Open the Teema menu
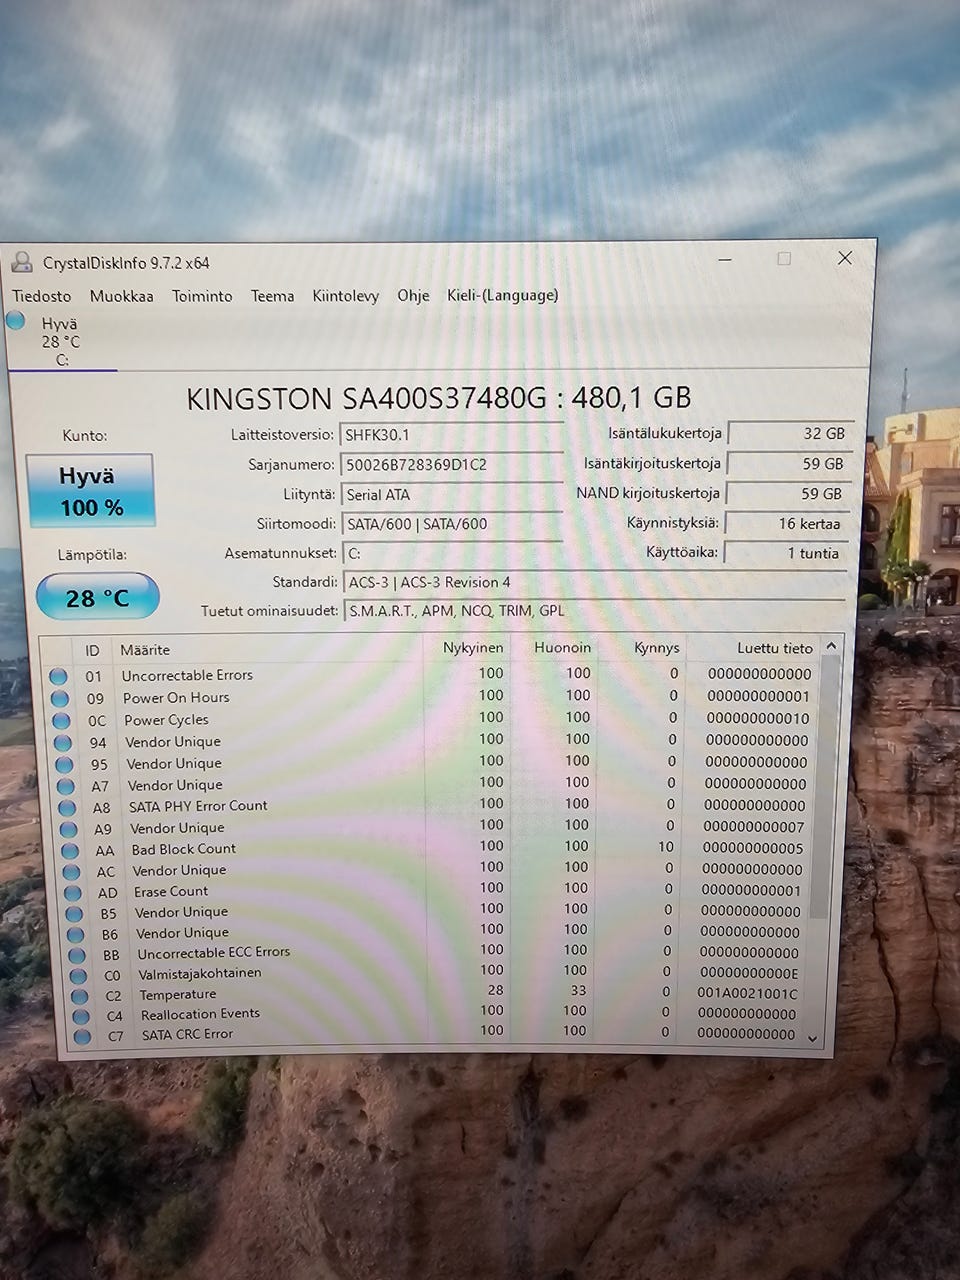The image size is (960, 1280). click(x=272, y=296)
